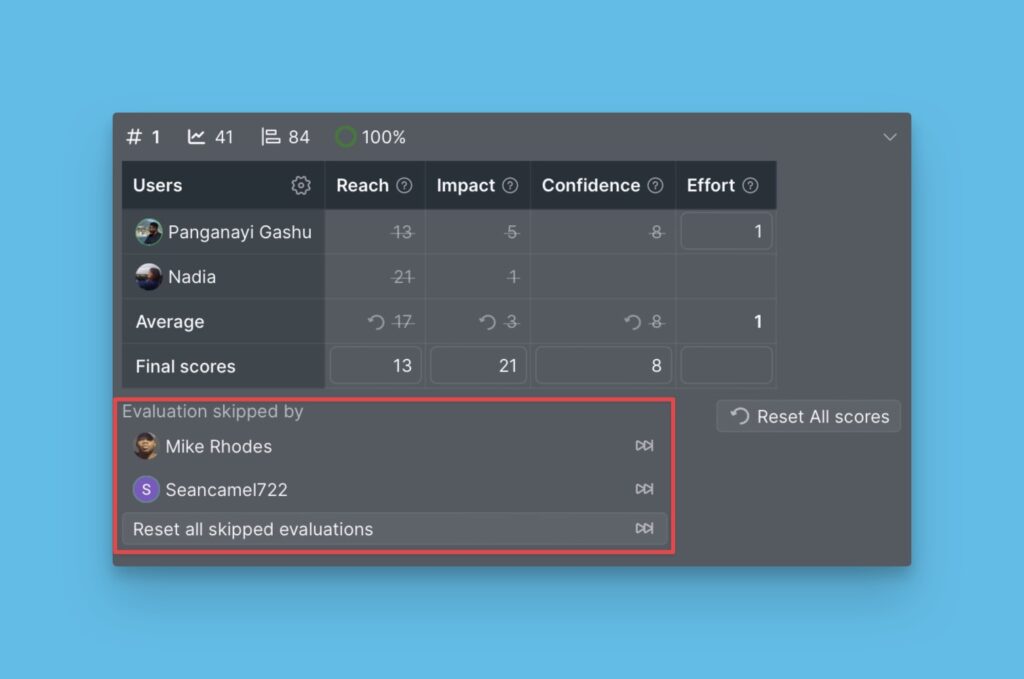Reset the average Confidence score icon
This screenshot has width=1024, height=679.
point(633,322)
